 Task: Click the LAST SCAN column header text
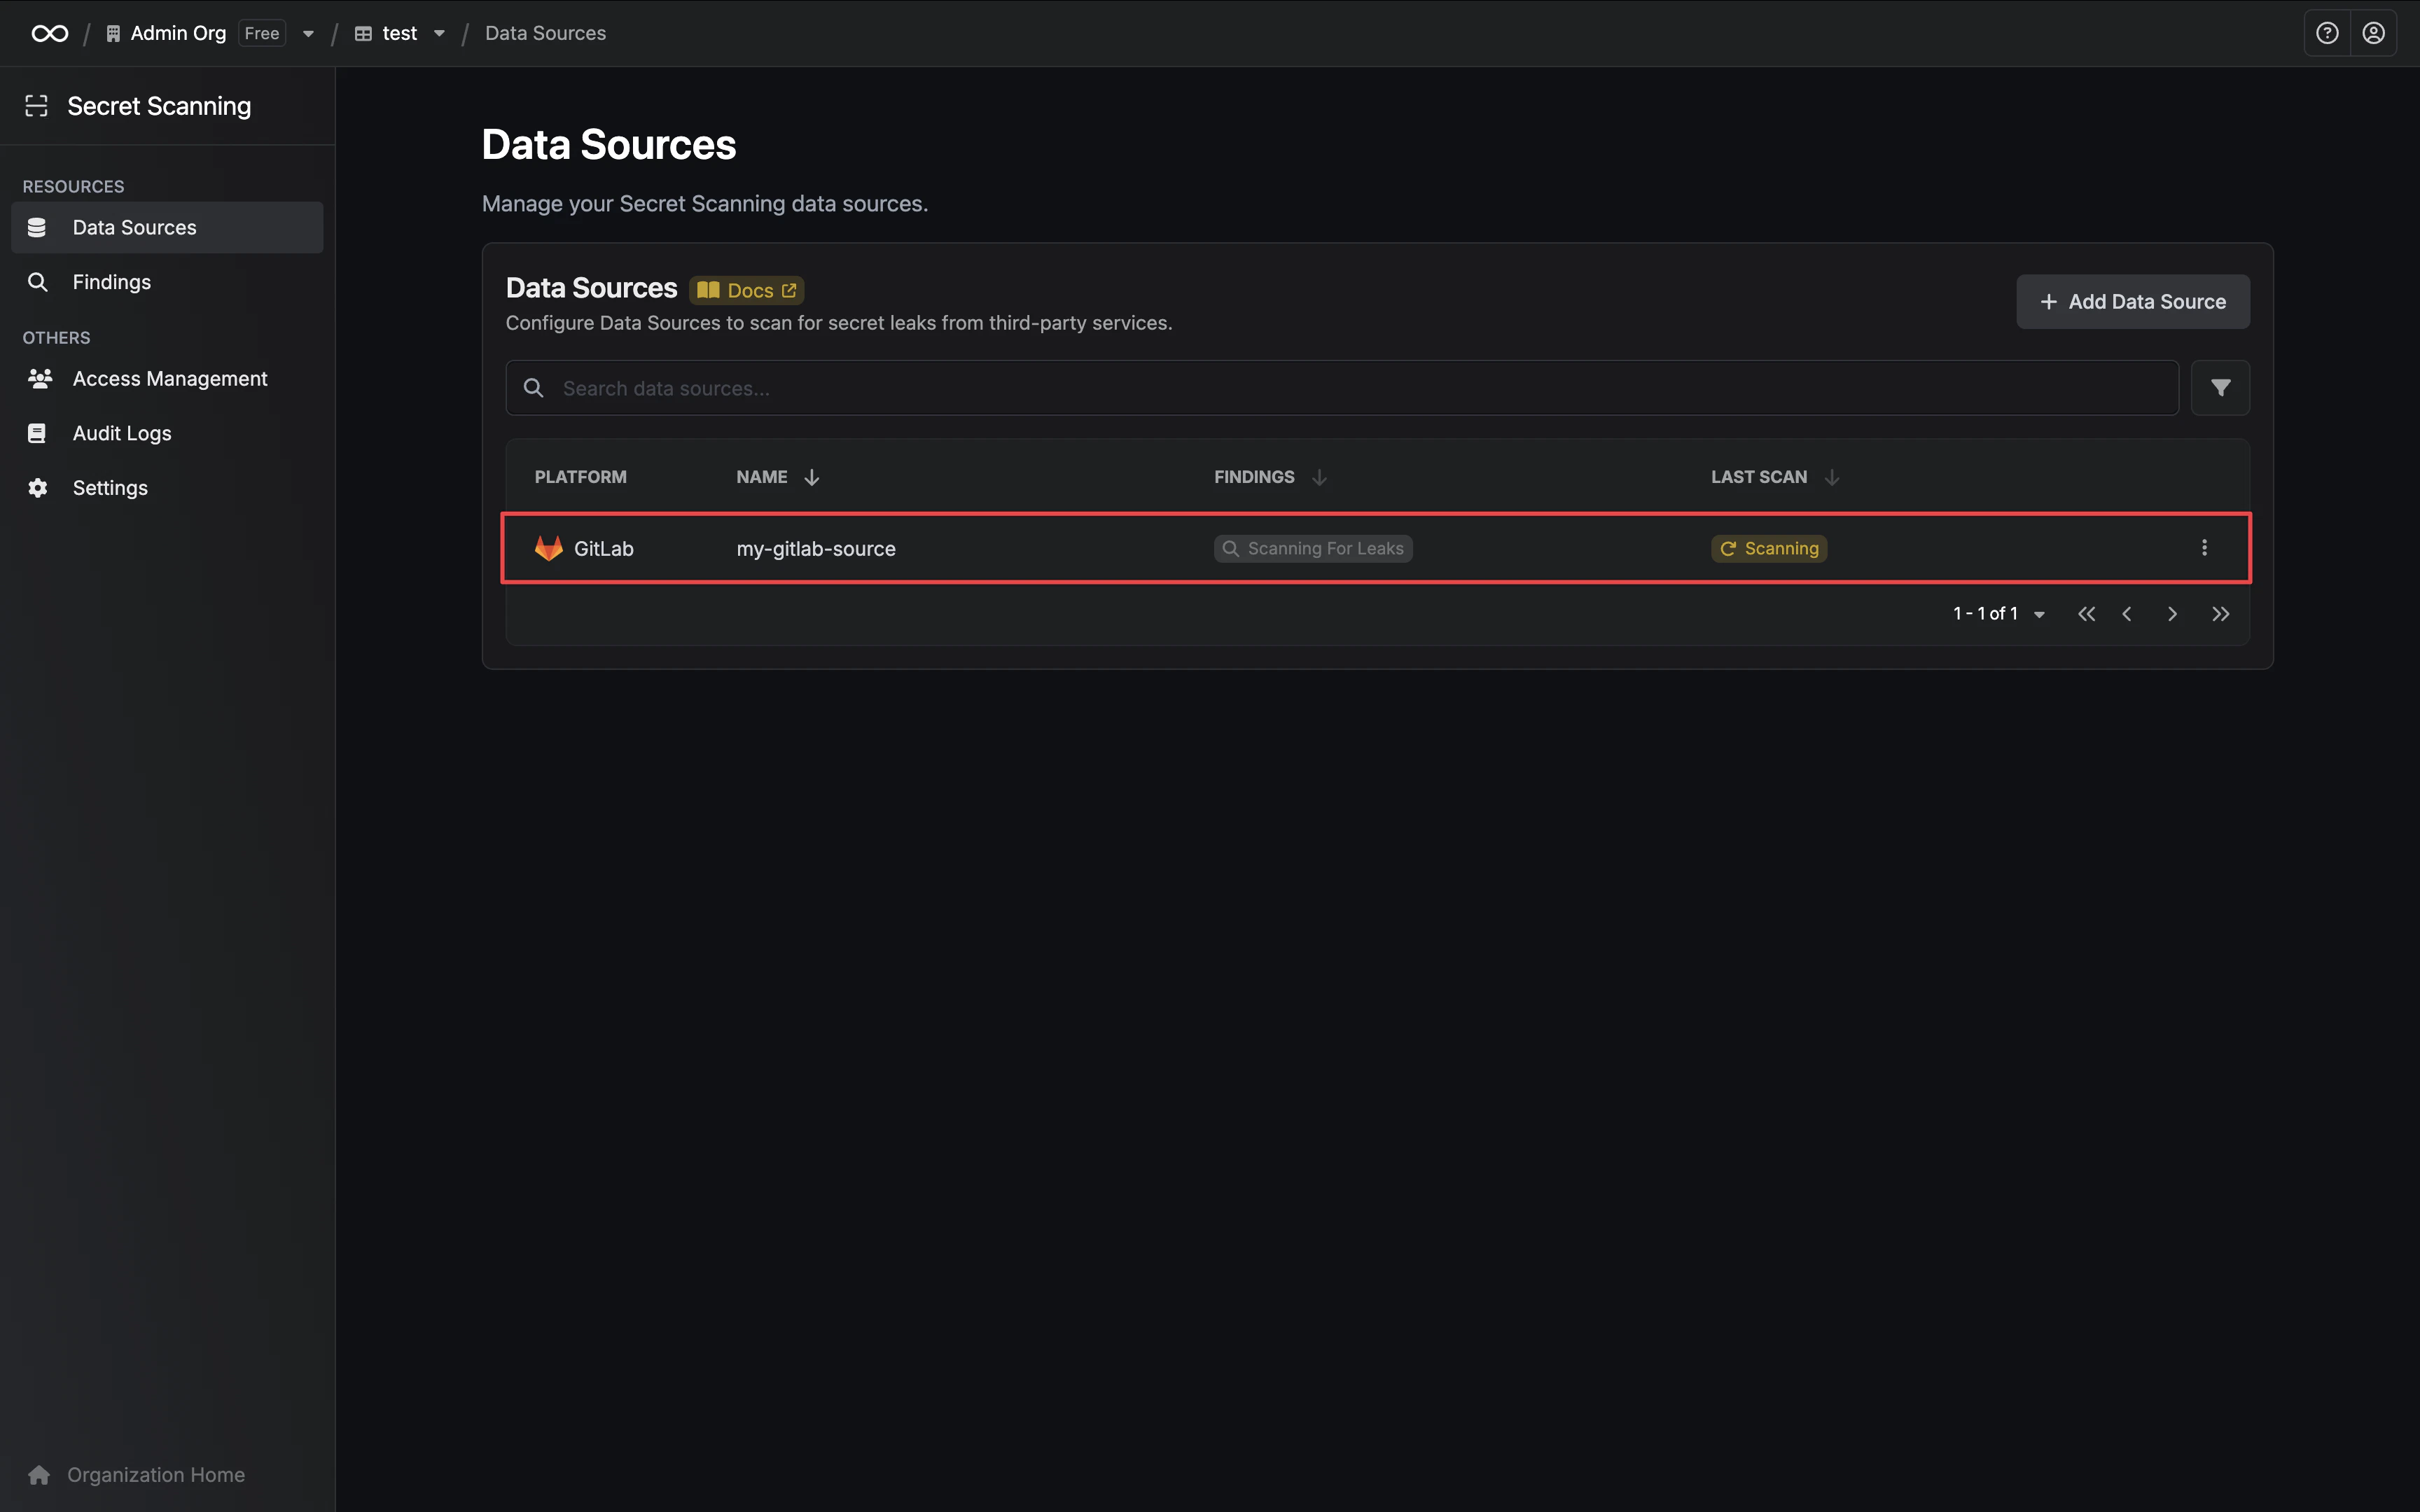(x=1759, y=477)
